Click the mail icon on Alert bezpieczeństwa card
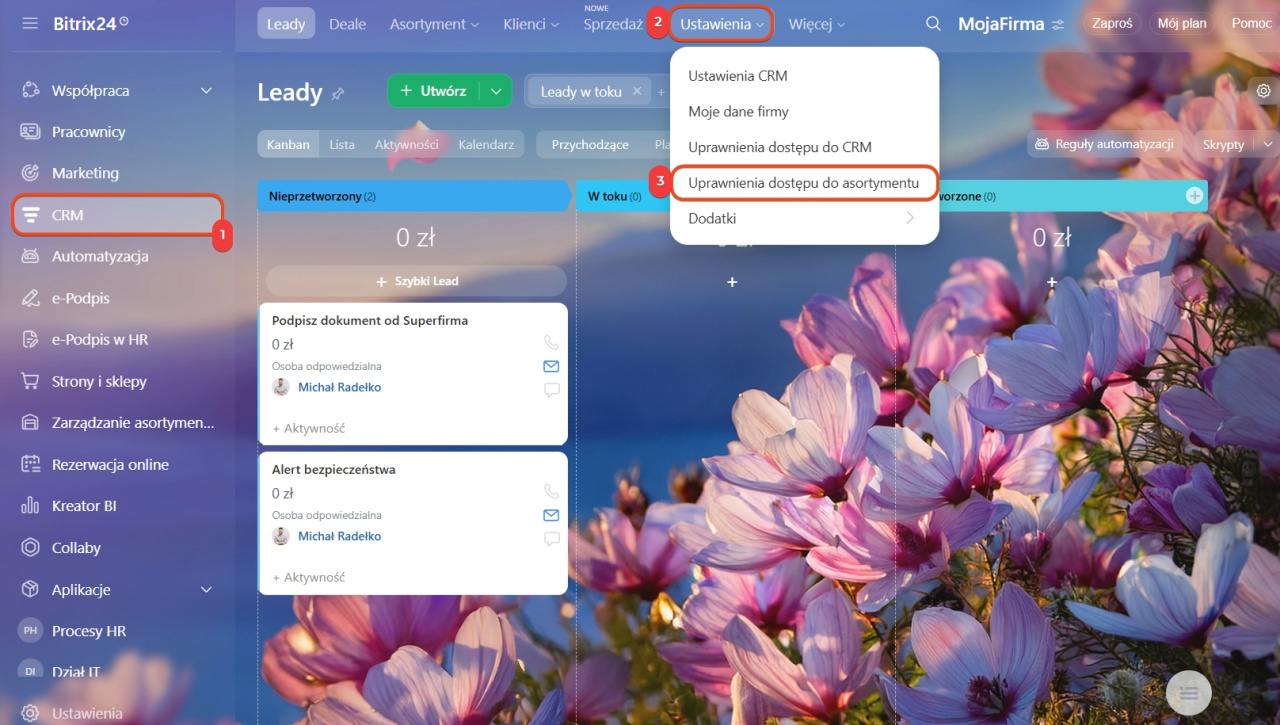1280x725 pixels. pos(551,515)
